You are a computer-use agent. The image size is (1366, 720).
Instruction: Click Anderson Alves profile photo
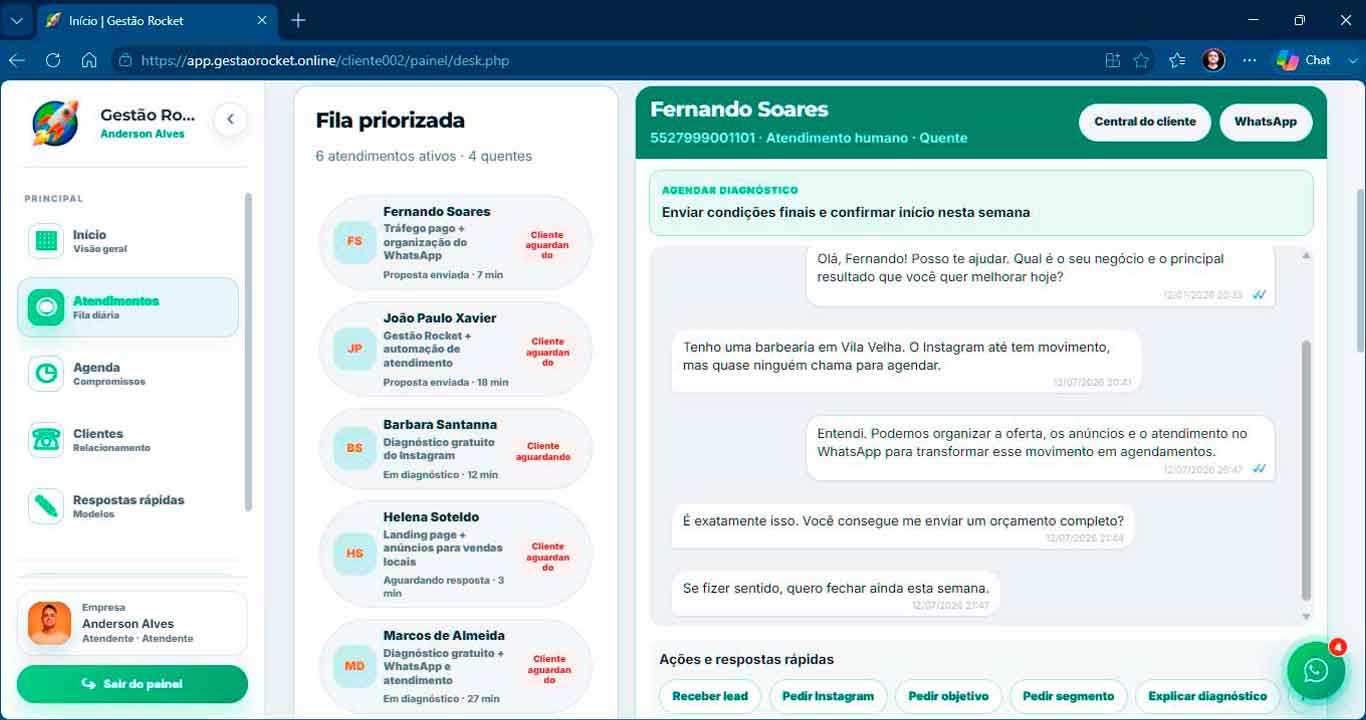49,623
